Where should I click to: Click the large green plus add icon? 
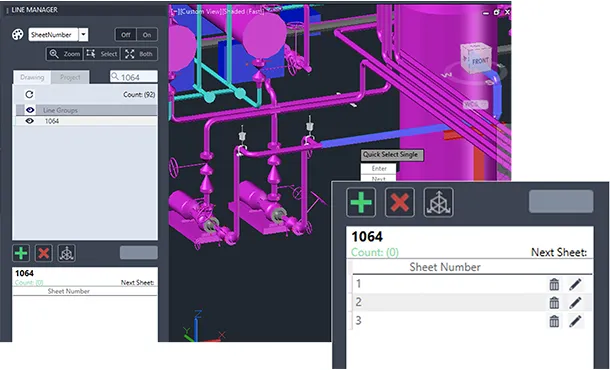pyautogui.click(x=361, y=202)
